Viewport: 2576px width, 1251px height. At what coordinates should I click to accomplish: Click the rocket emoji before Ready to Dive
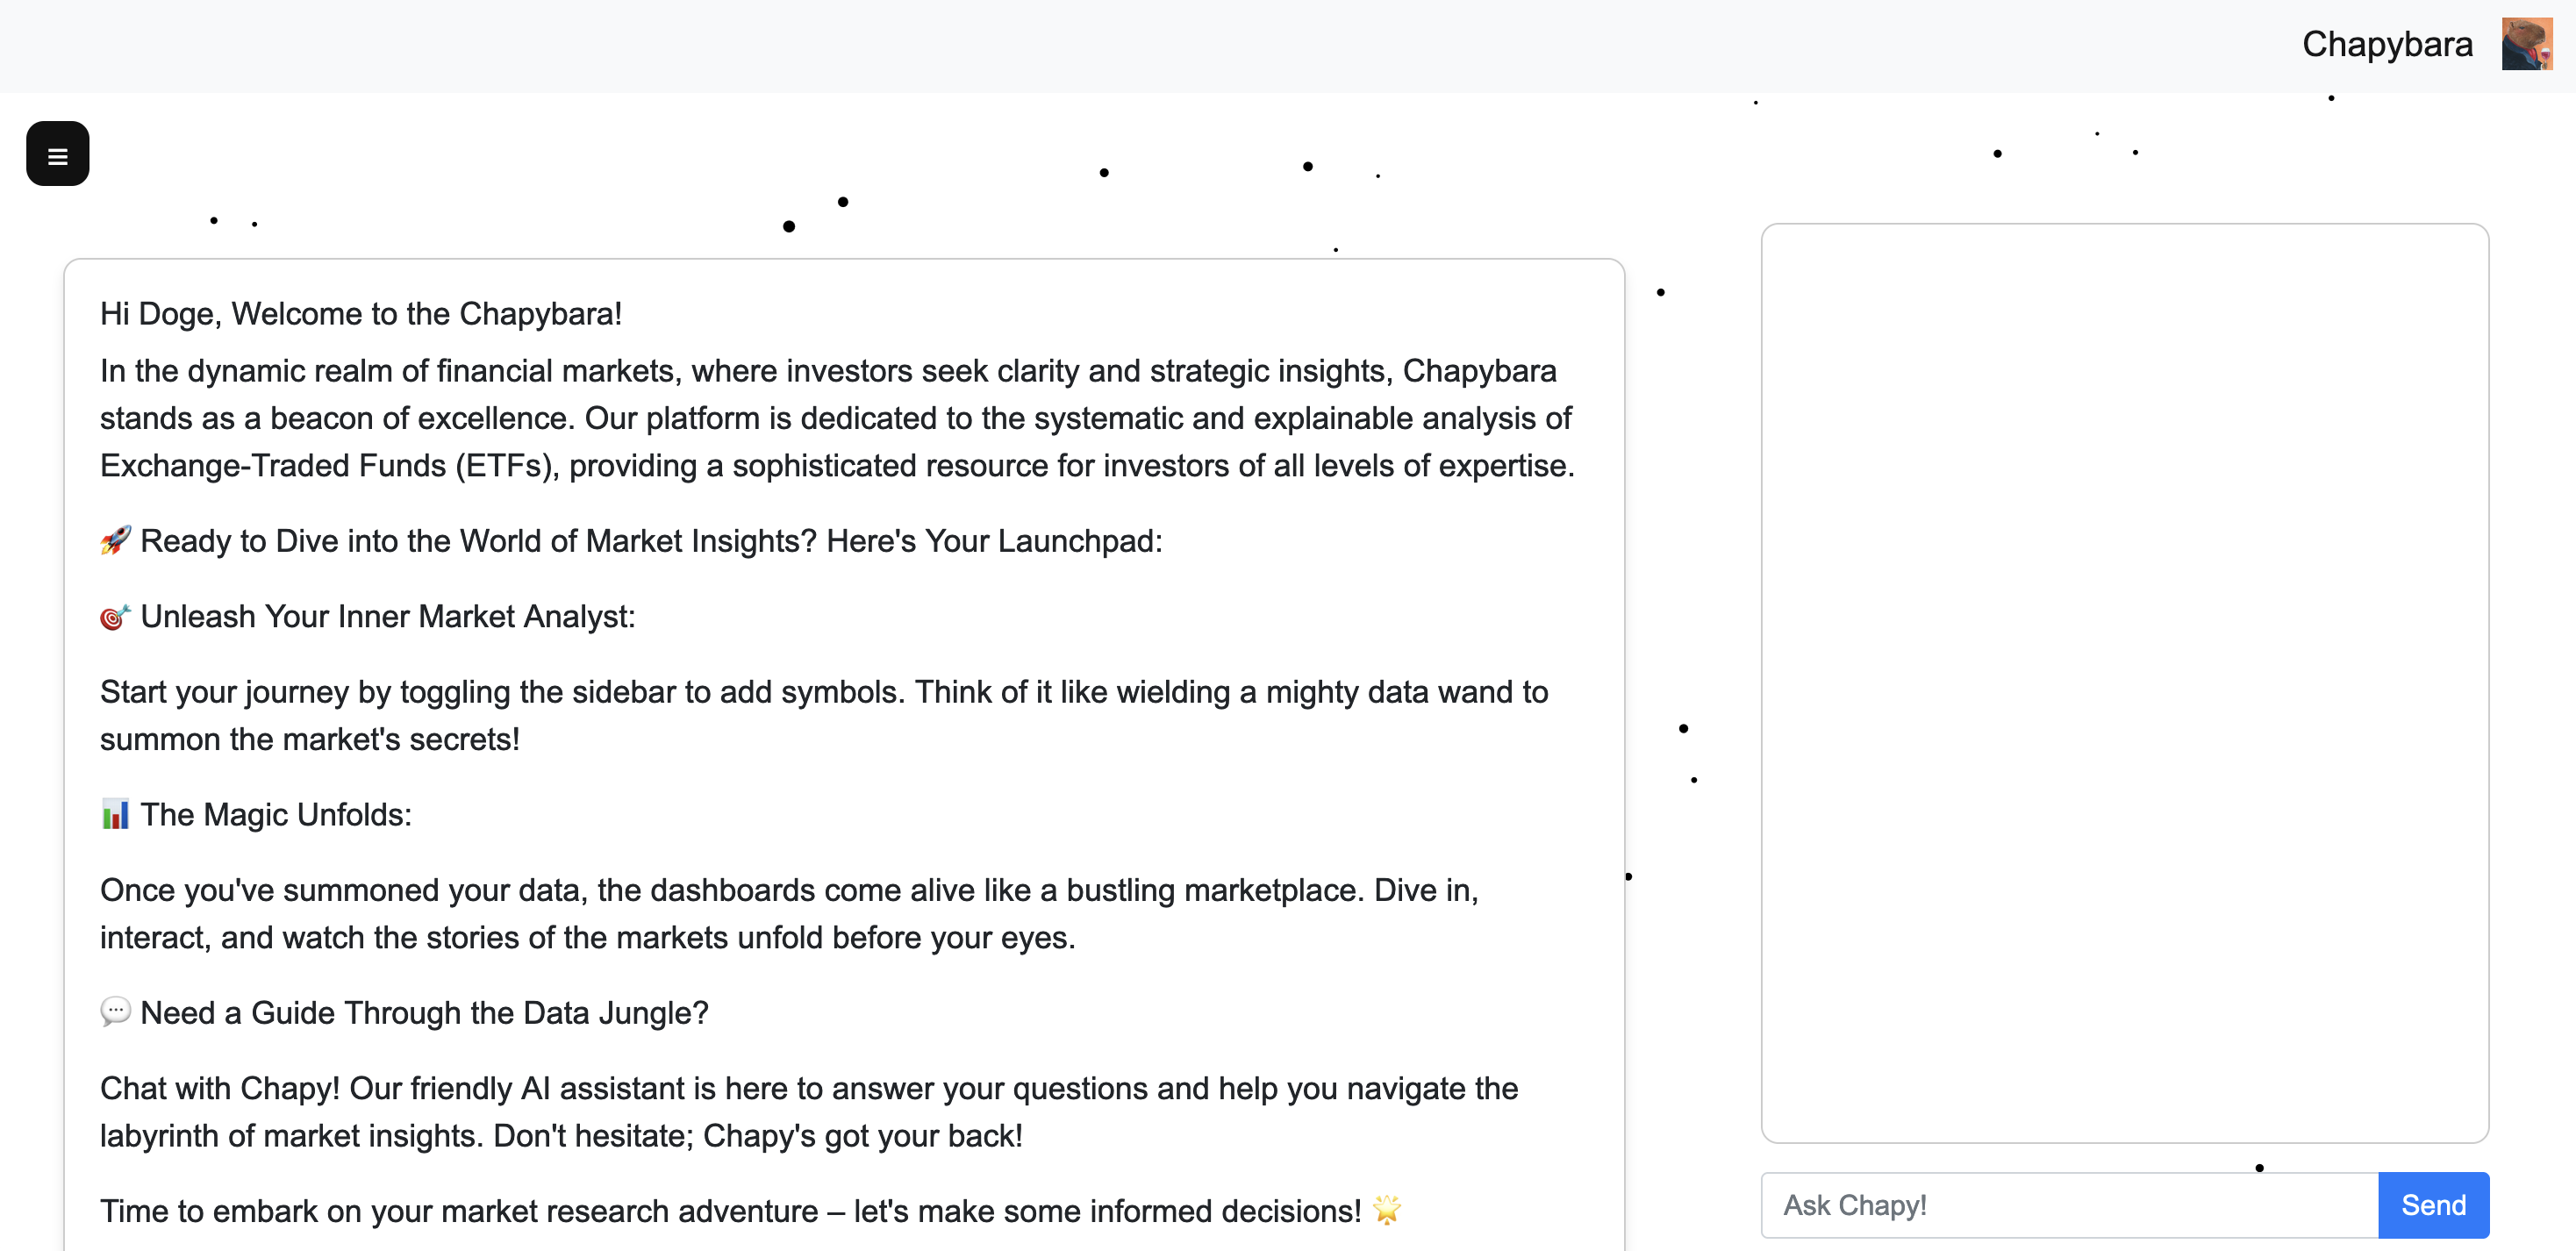115,540
